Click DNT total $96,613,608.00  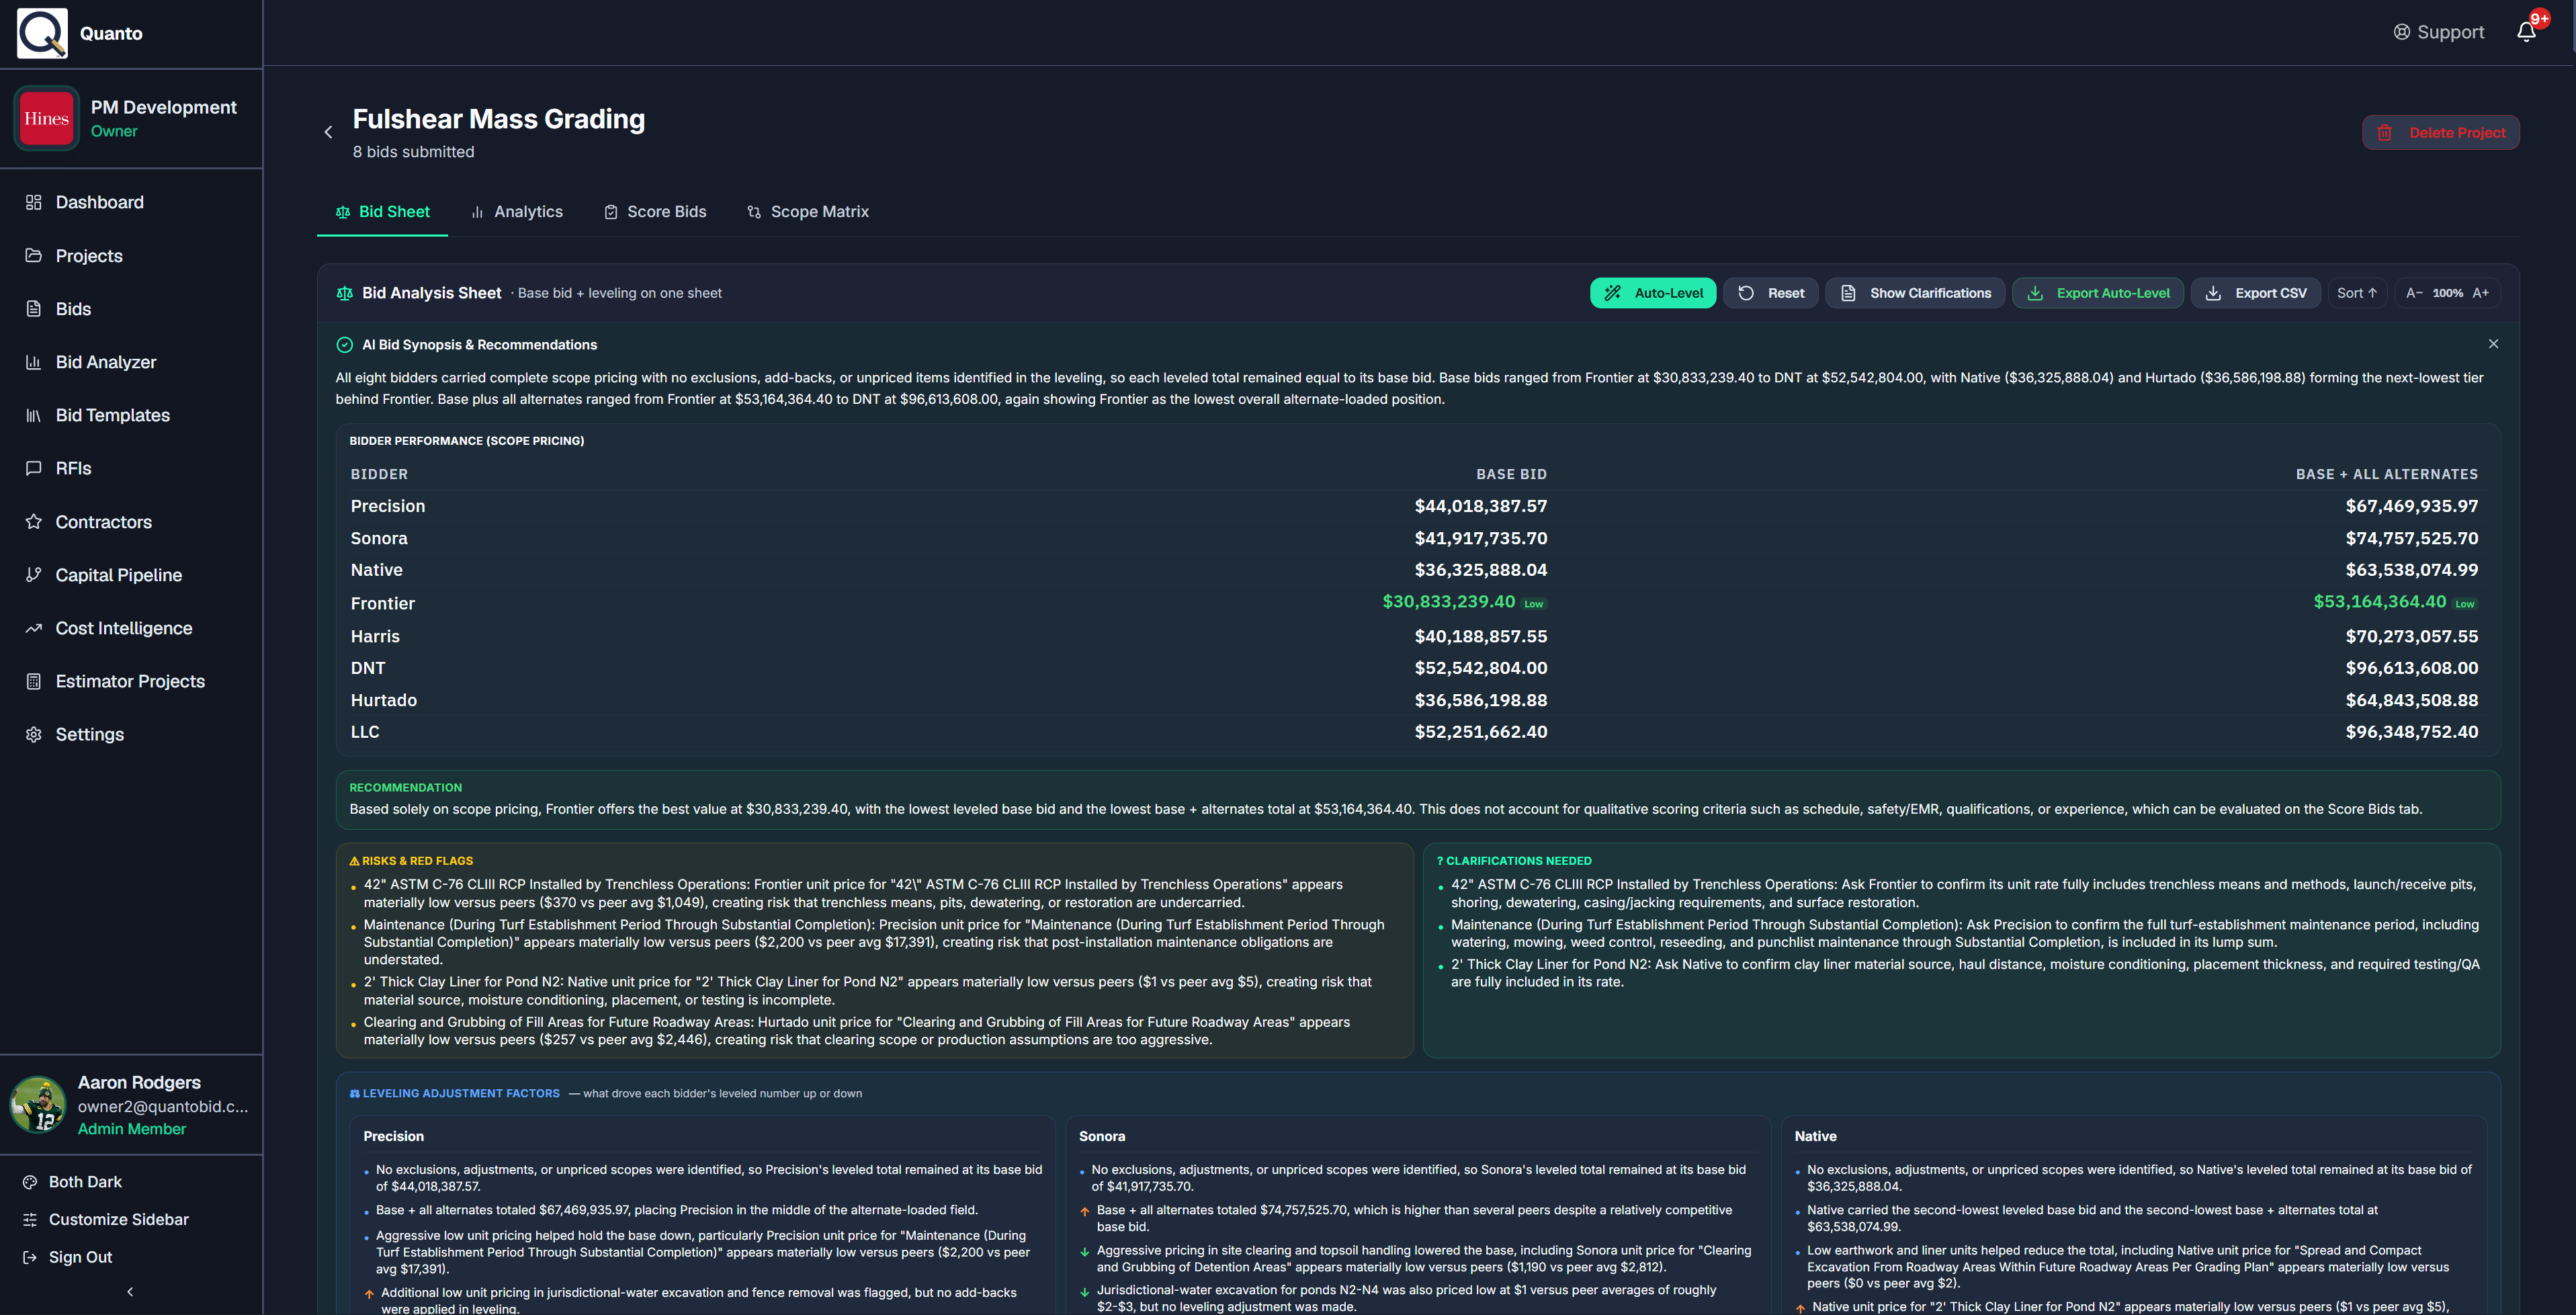click(x=2412, y=668)
